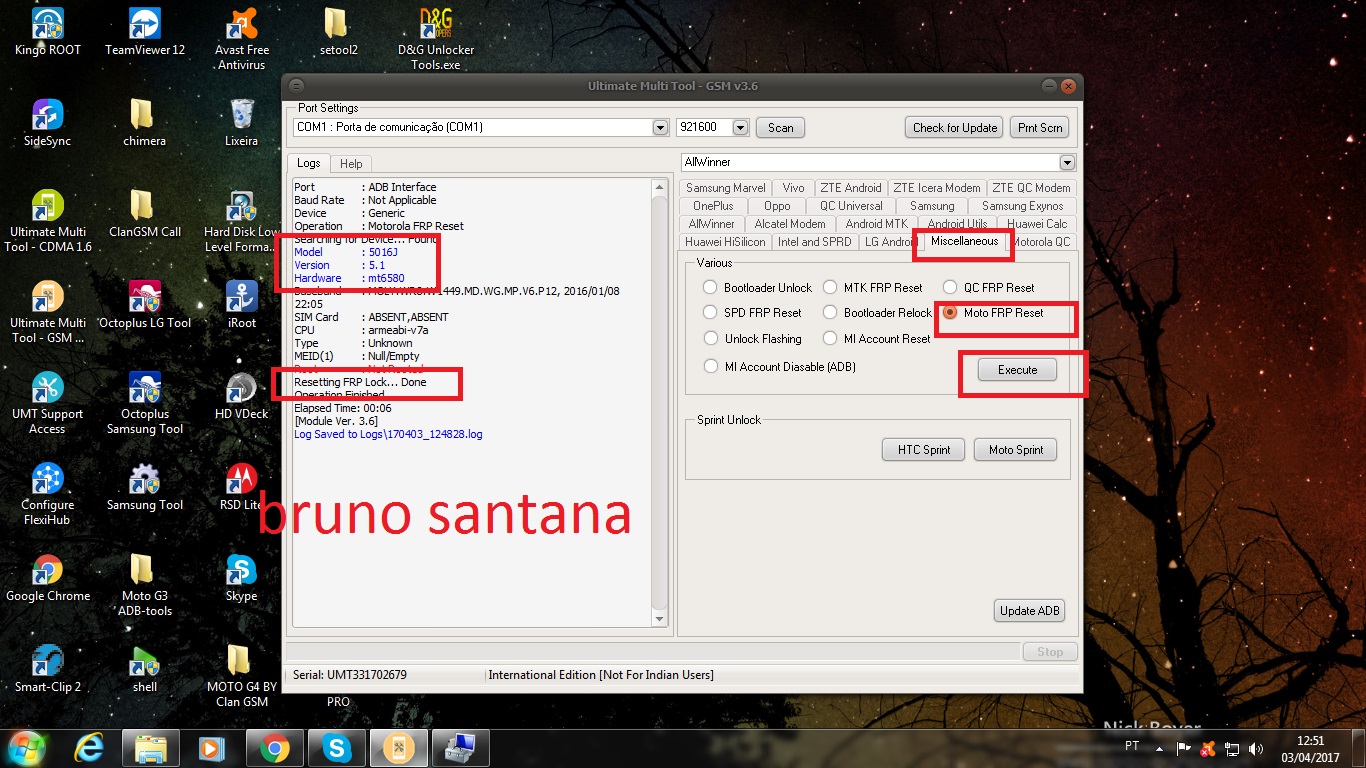Open the Windows Start menu
1366x768 pixels.
tap(27, 748)
